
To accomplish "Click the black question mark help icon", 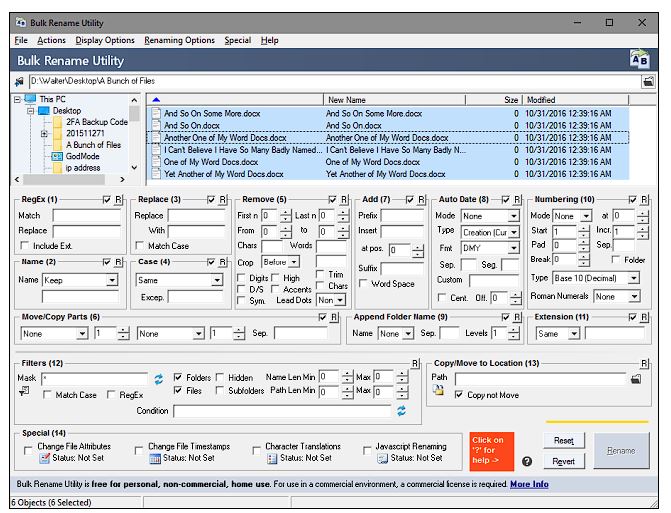I will pyautogui.click(x=527, y=461).
